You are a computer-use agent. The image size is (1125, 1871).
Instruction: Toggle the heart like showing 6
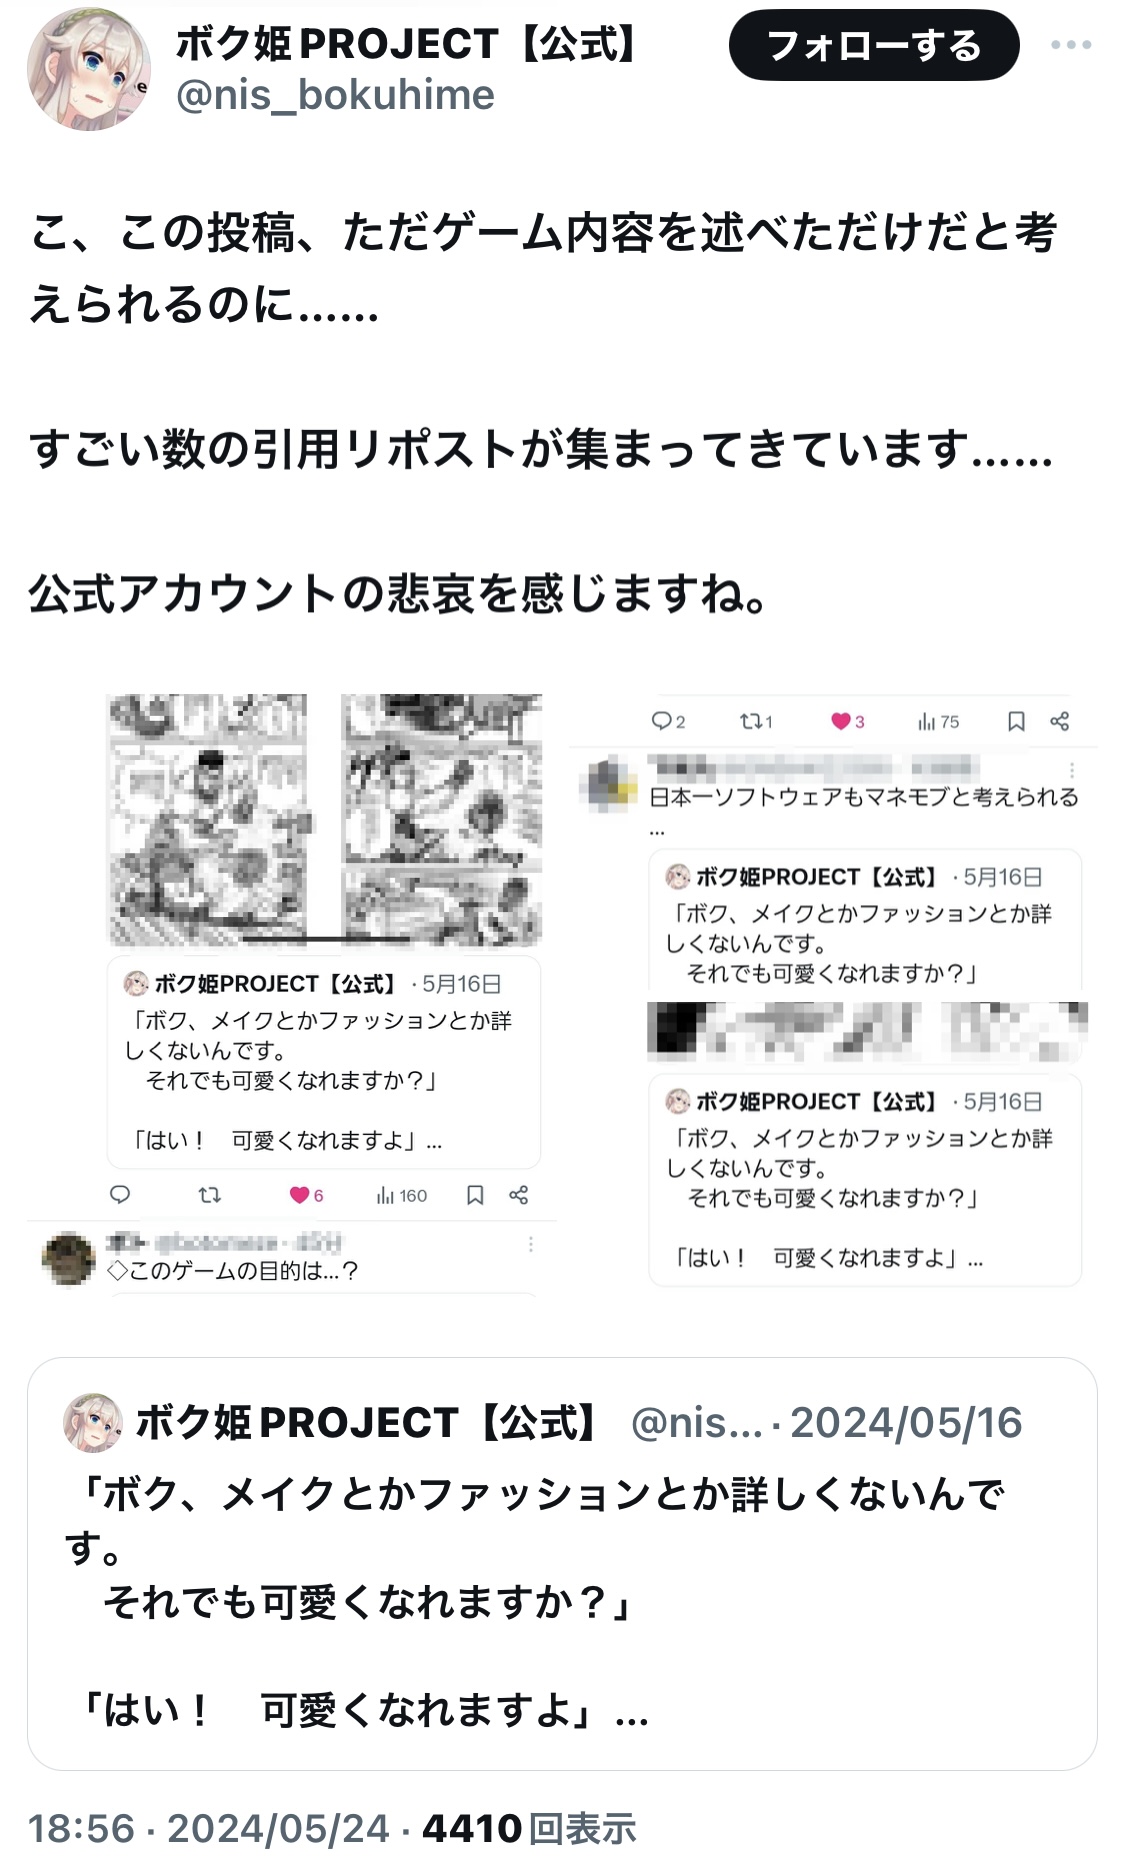(306, 1195)
